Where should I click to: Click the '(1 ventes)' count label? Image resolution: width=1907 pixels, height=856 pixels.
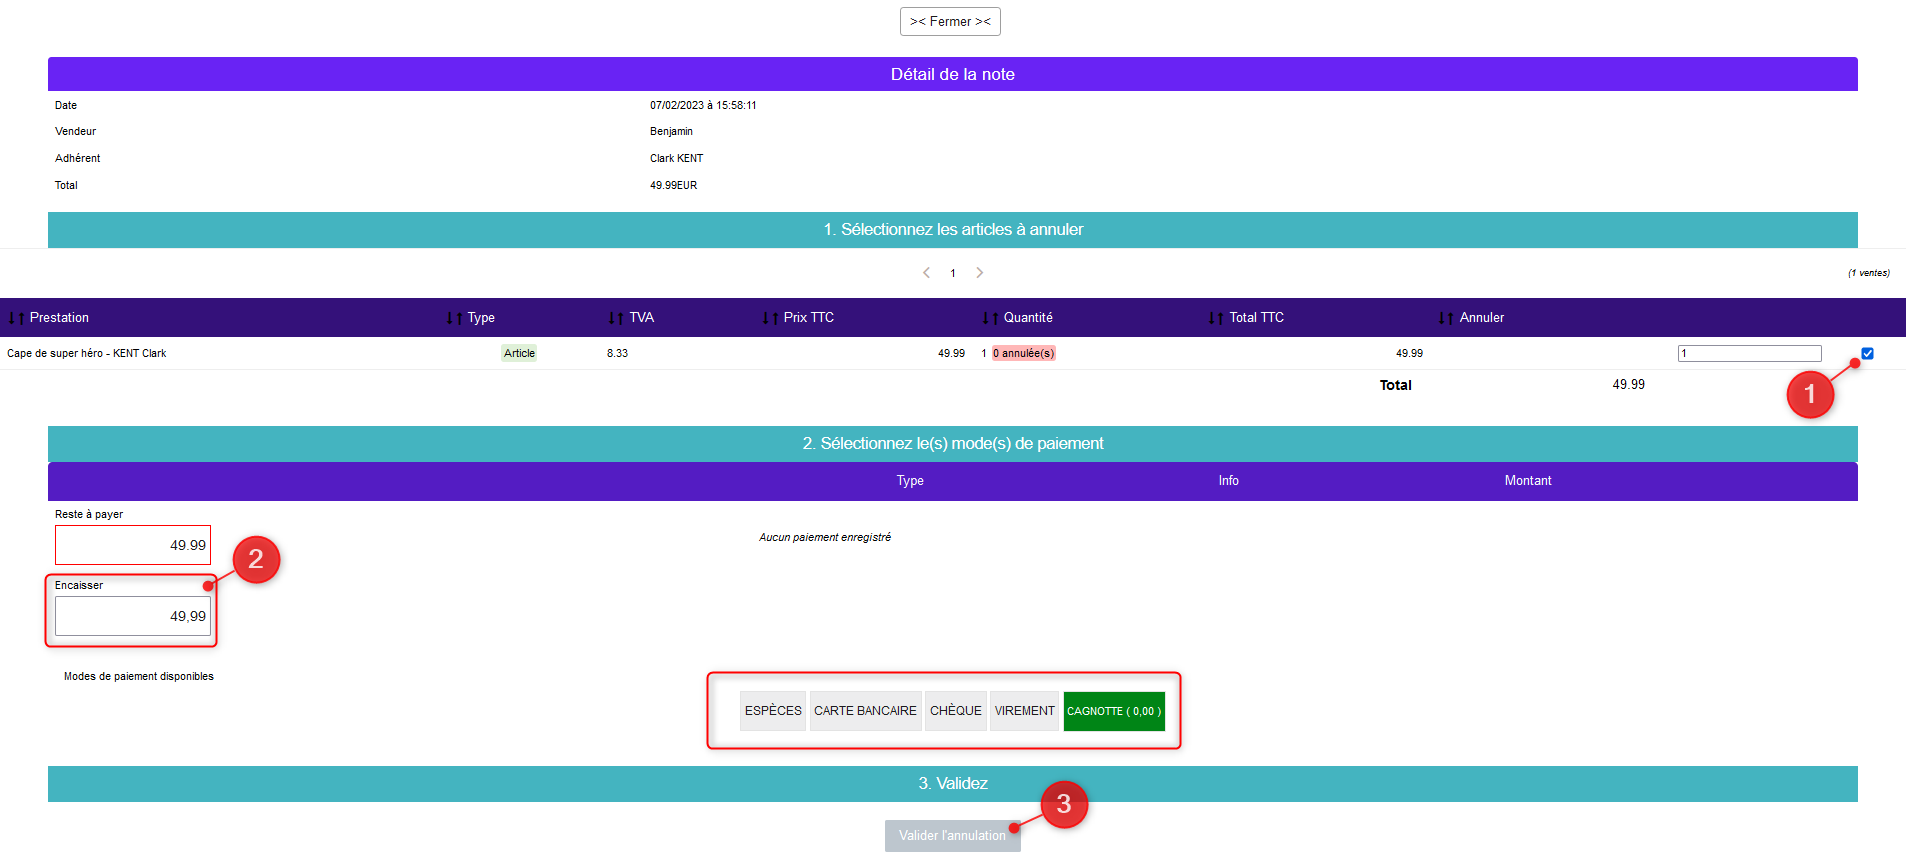click(x=1869, y=273)
